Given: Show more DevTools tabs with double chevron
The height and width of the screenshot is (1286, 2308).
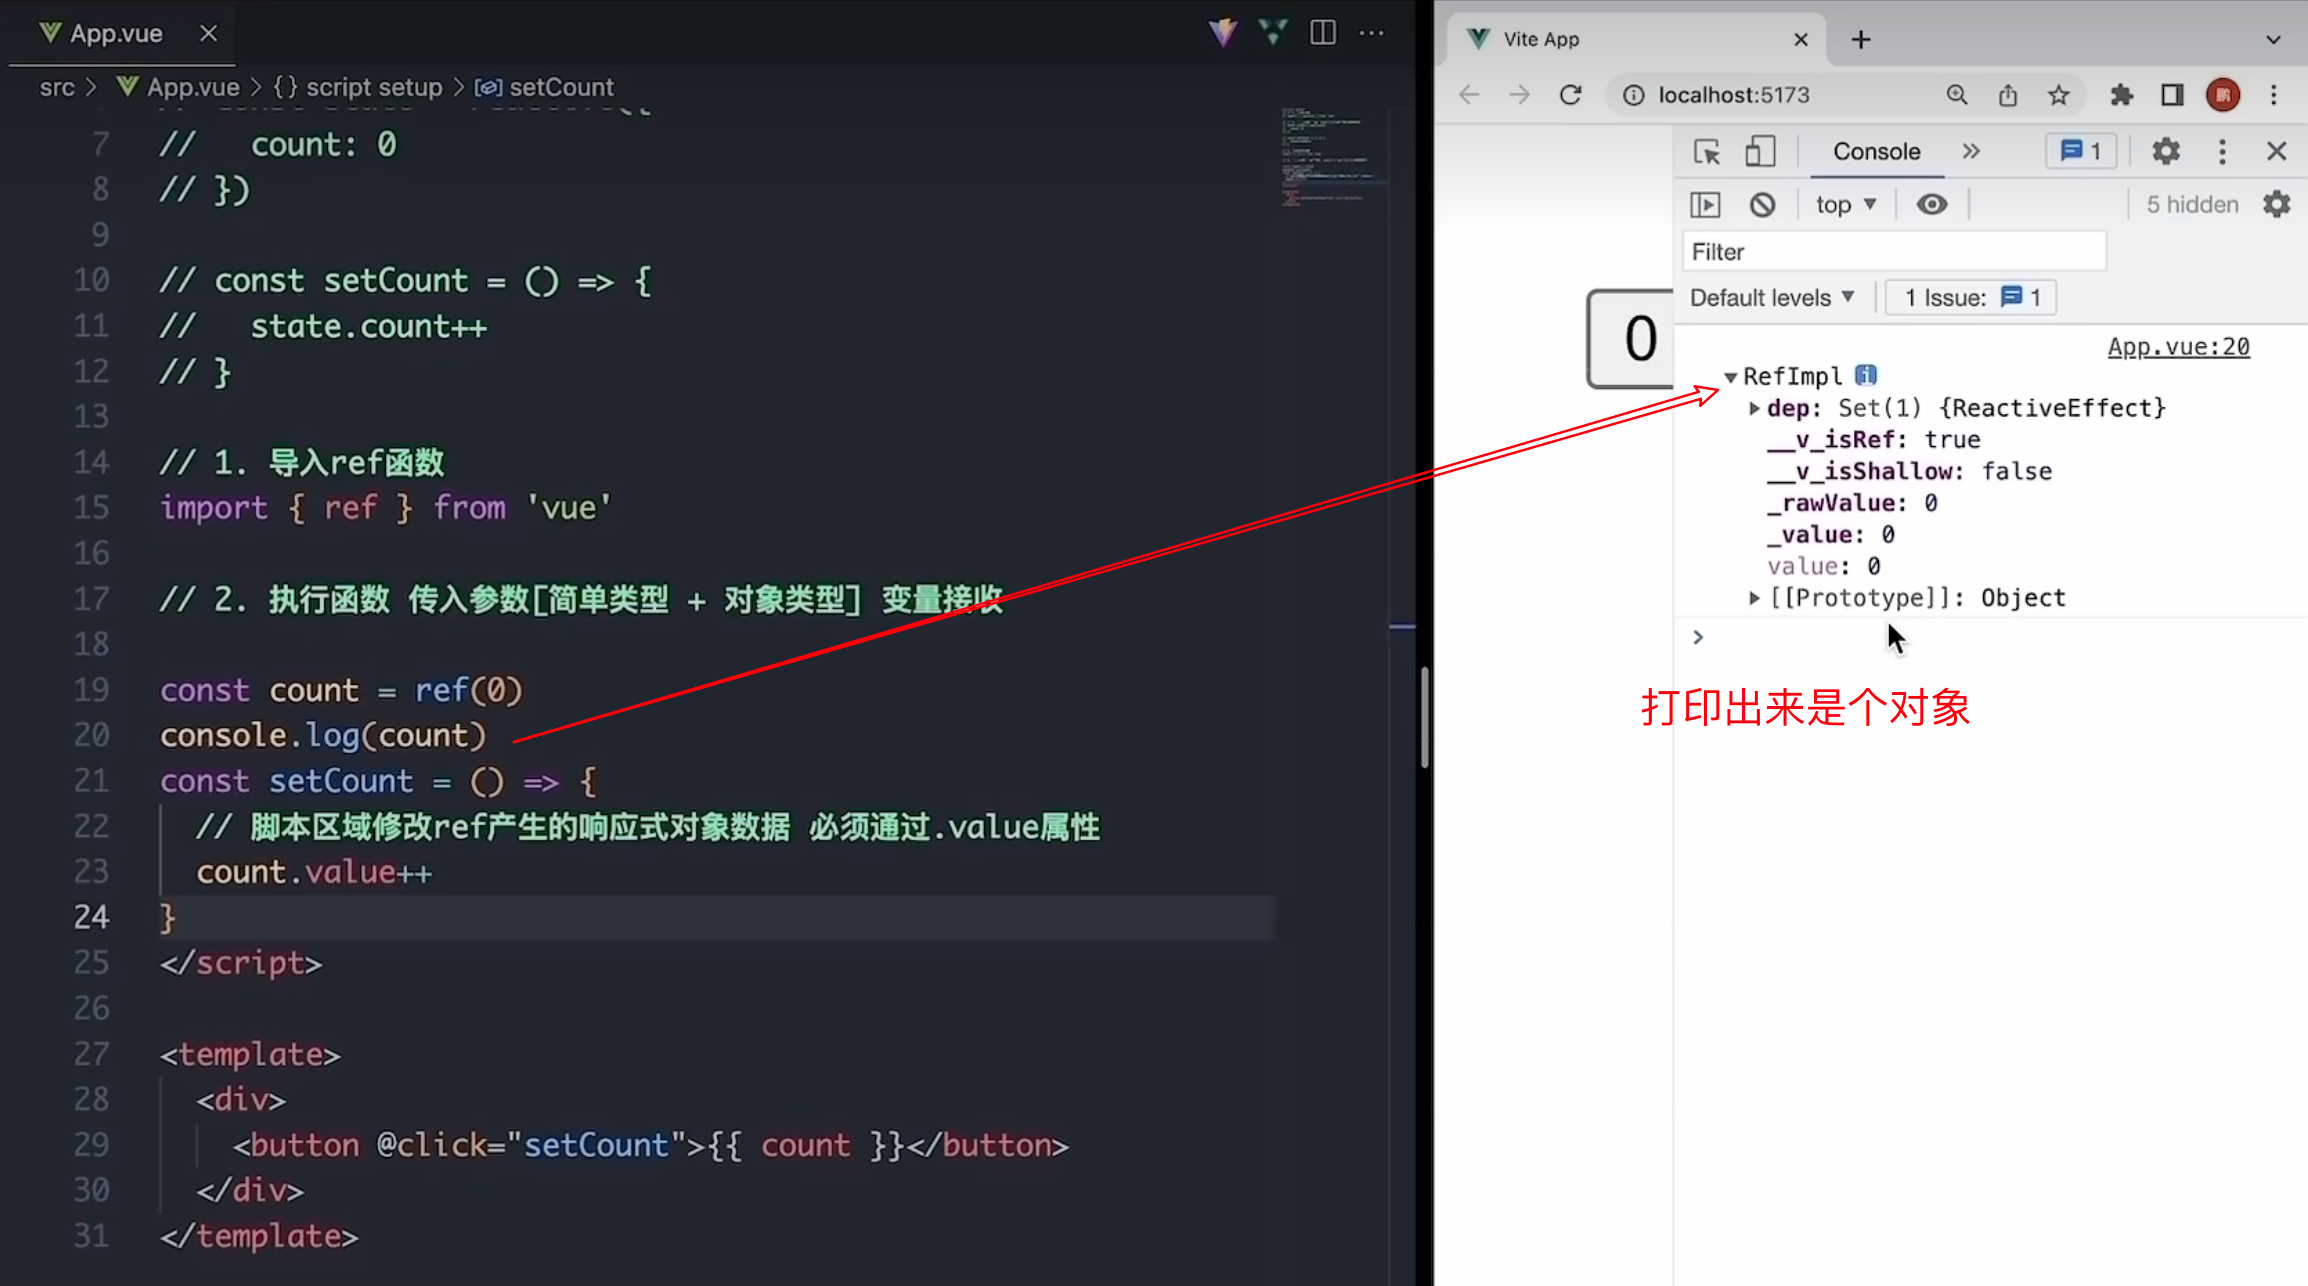Looking at the screenshot, I should [1970, 151].
